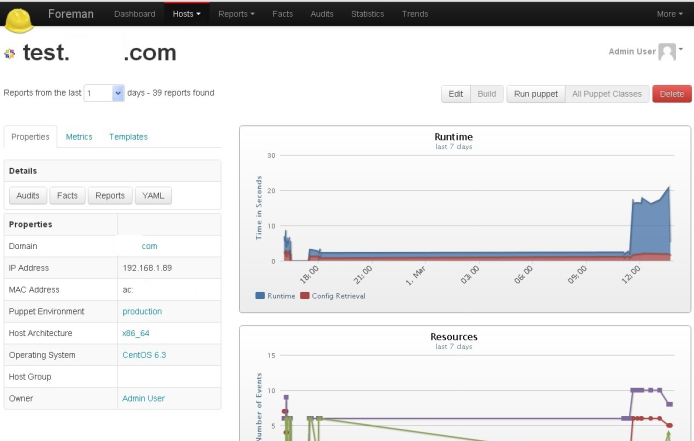Open the report days select box
Screen dimensions: 694x441
click(104, 93)
